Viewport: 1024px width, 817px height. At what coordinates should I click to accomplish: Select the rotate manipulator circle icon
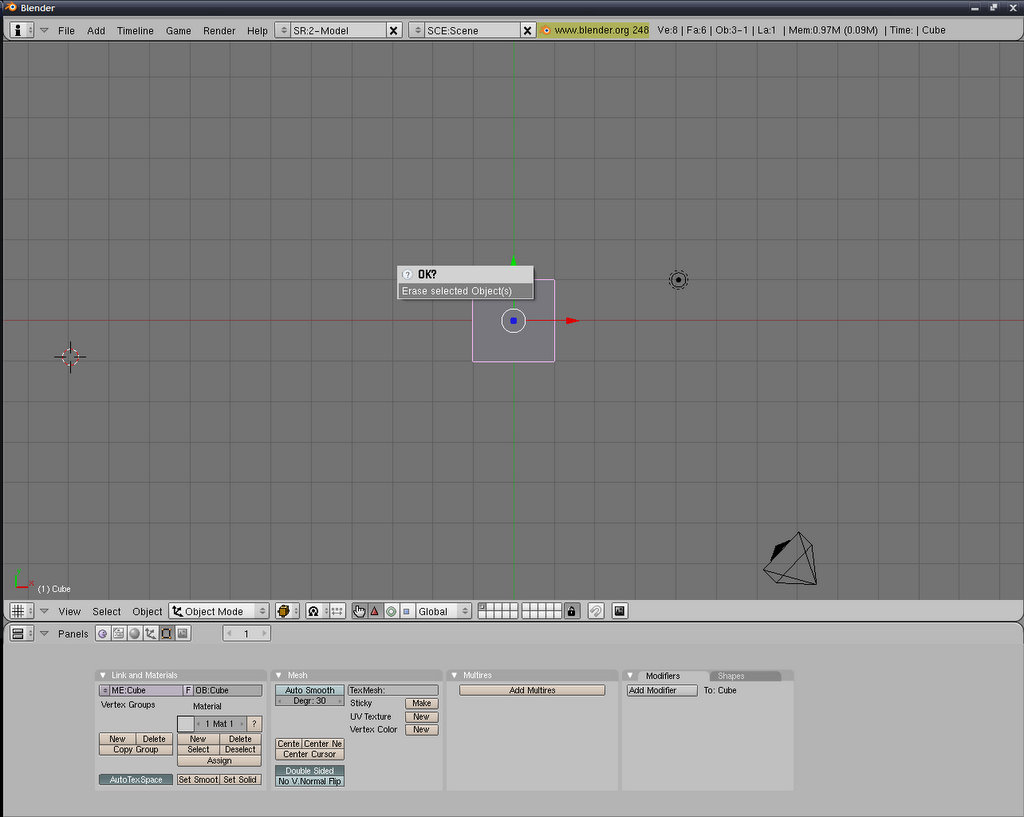click(x=391, y=611)
